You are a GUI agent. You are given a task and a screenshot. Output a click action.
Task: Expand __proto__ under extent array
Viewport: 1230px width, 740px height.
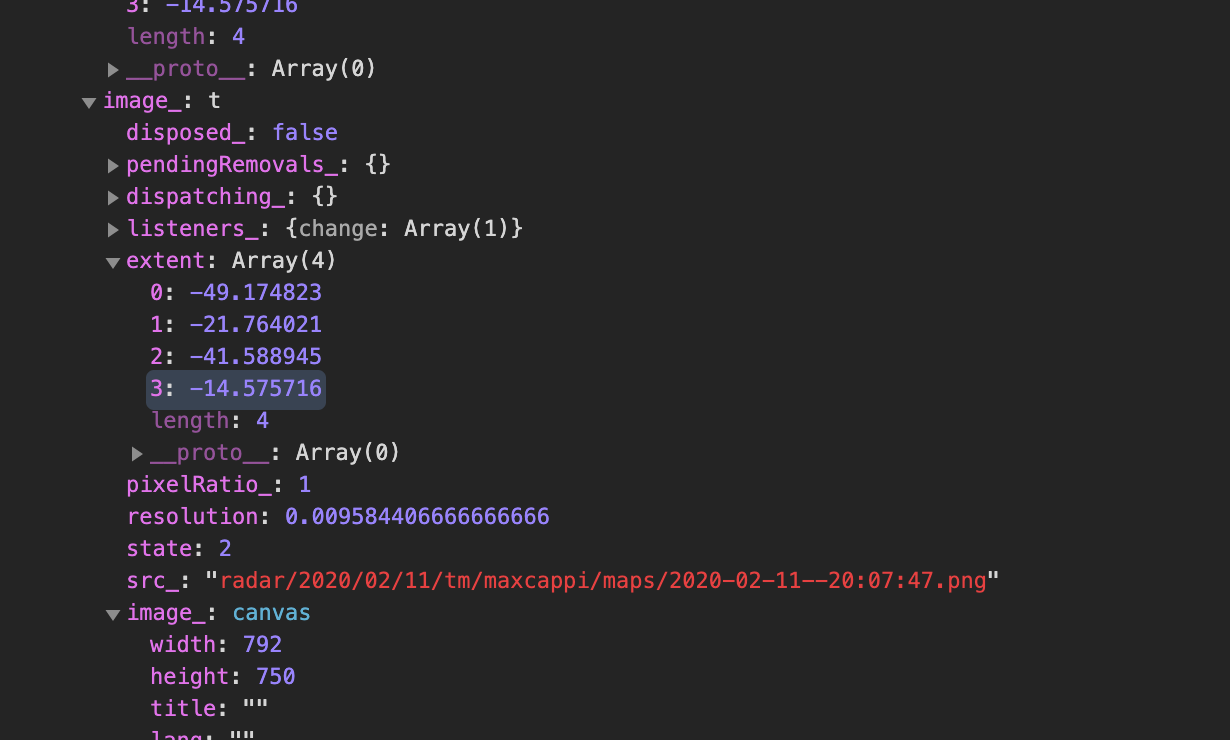tap(137, 454)
